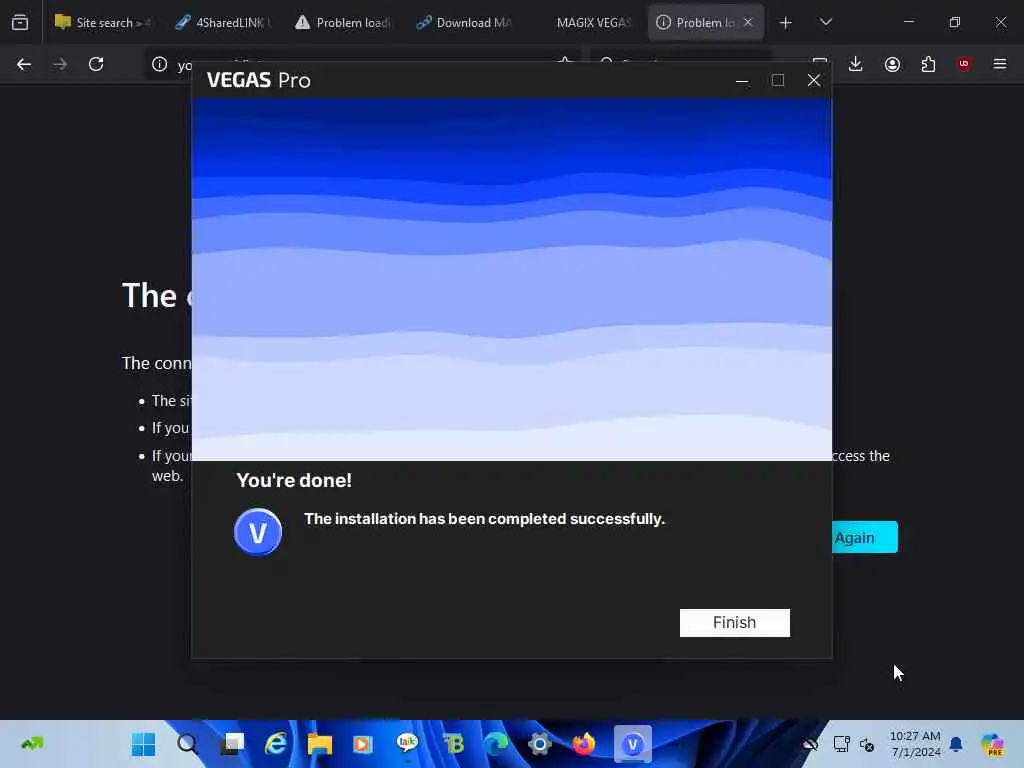This screenshot has height=768, width=1024.
Task: Click the Firefox address bar URL field
Action: point(362,64)
